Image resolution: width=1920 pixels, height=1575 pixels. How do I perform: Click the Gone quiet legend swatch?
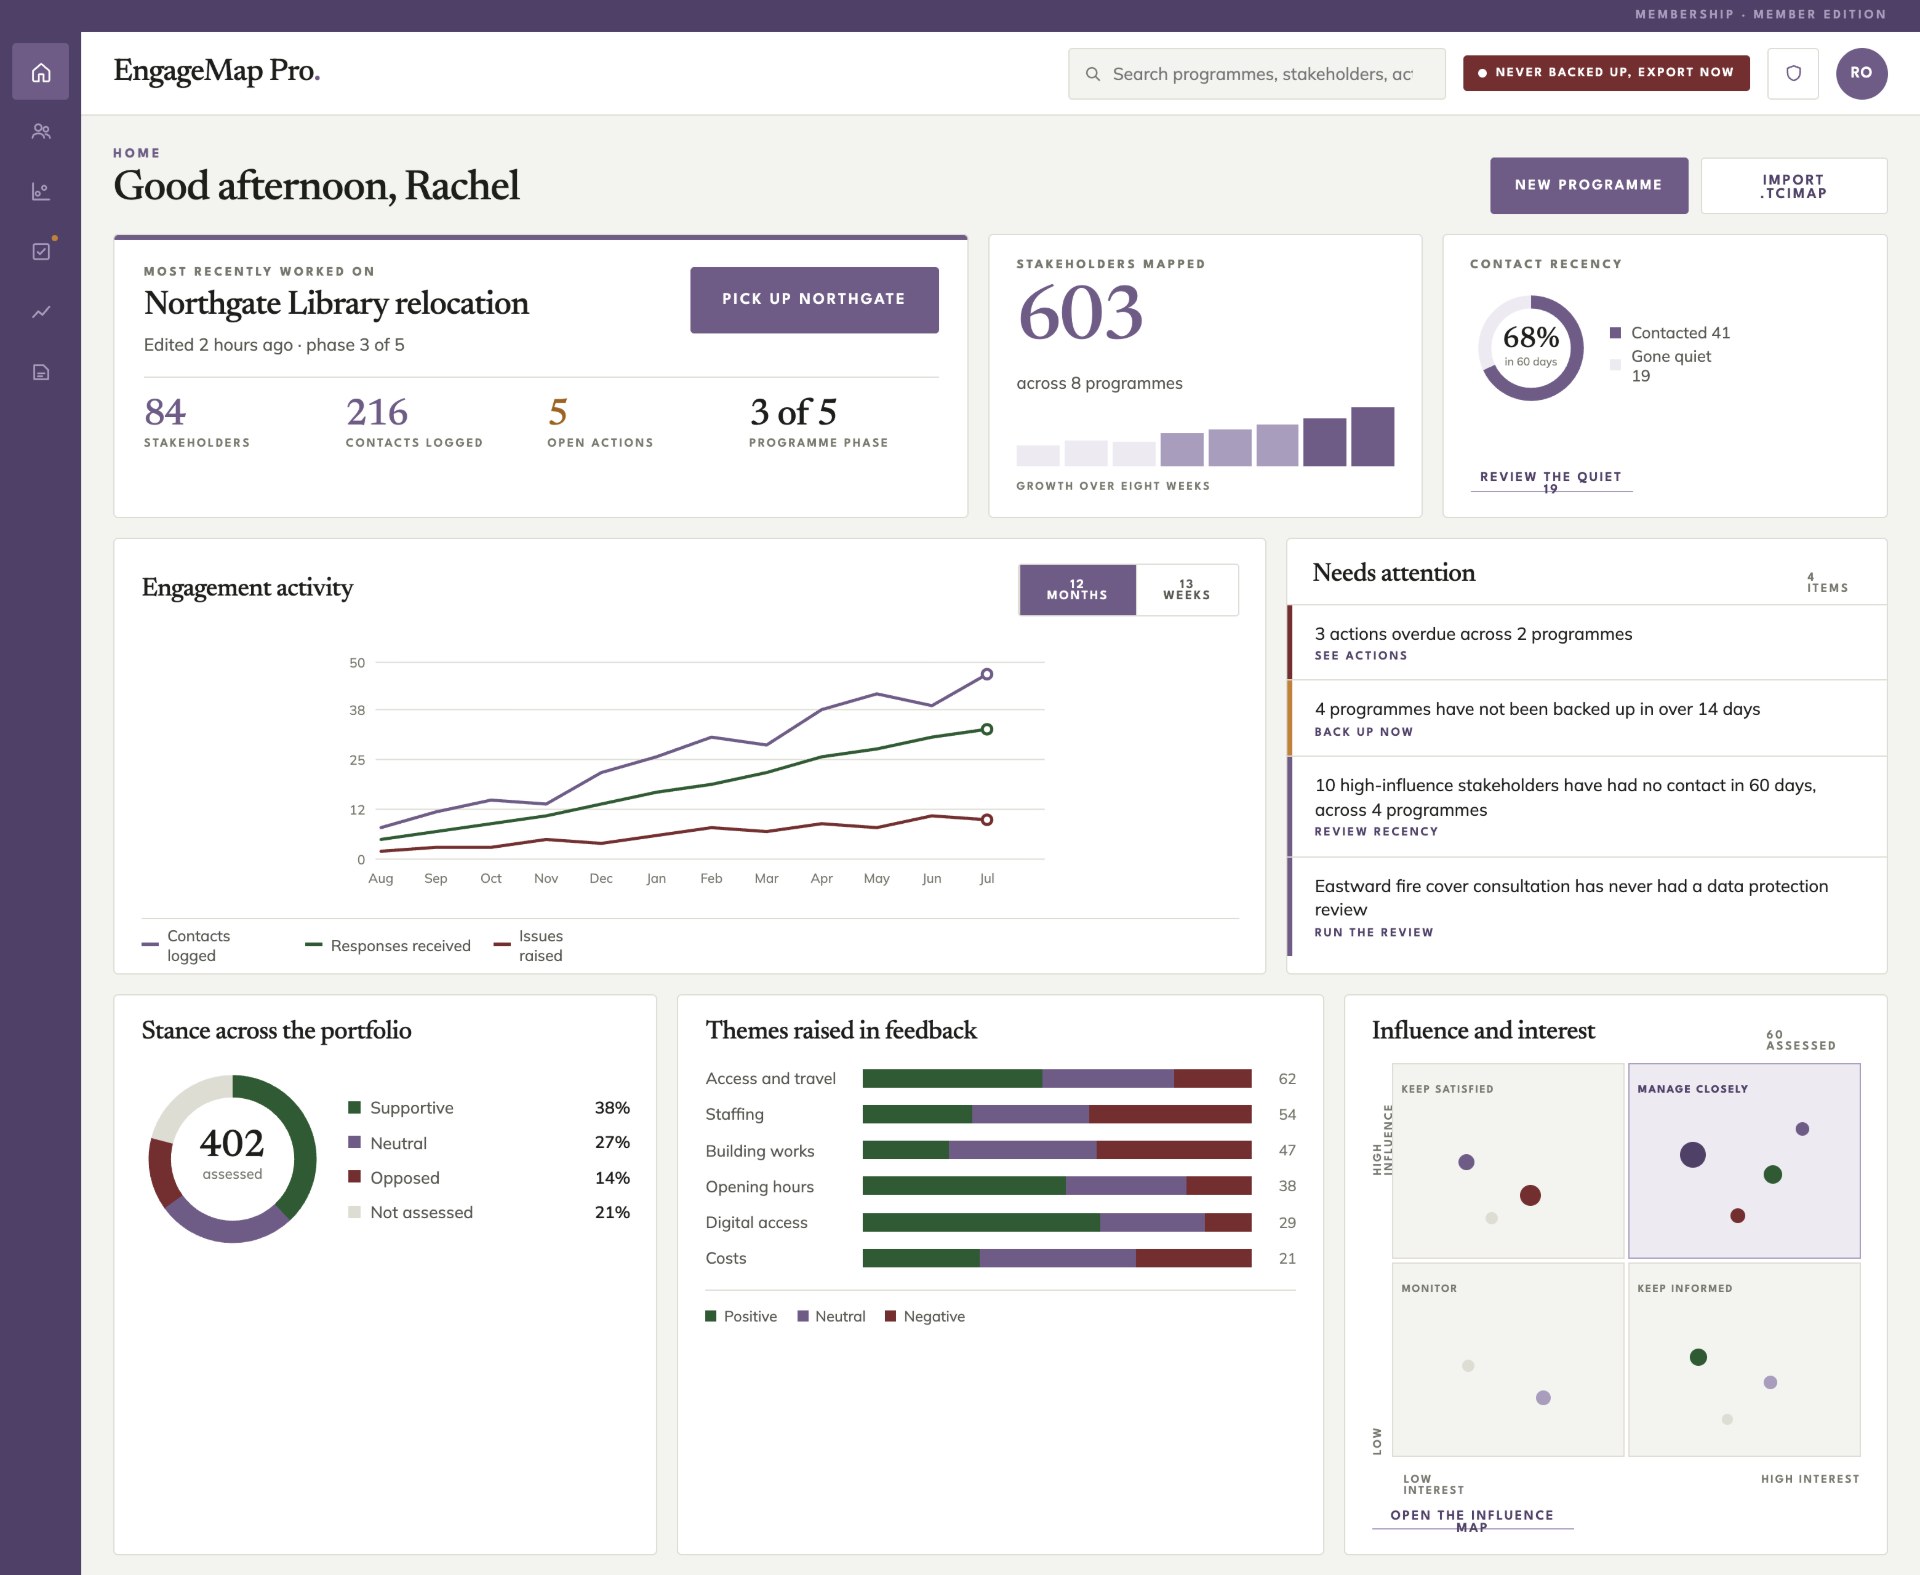[x=1615, y=365]
